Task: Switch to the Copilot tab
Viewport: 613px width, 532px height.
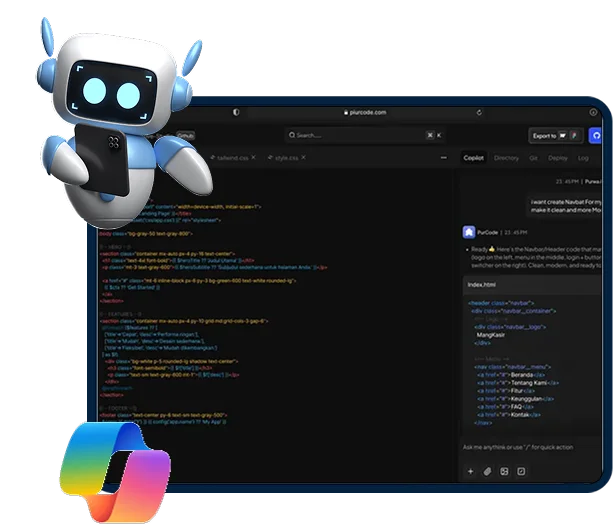Action: pyautogui.click(x=473, y=158)
